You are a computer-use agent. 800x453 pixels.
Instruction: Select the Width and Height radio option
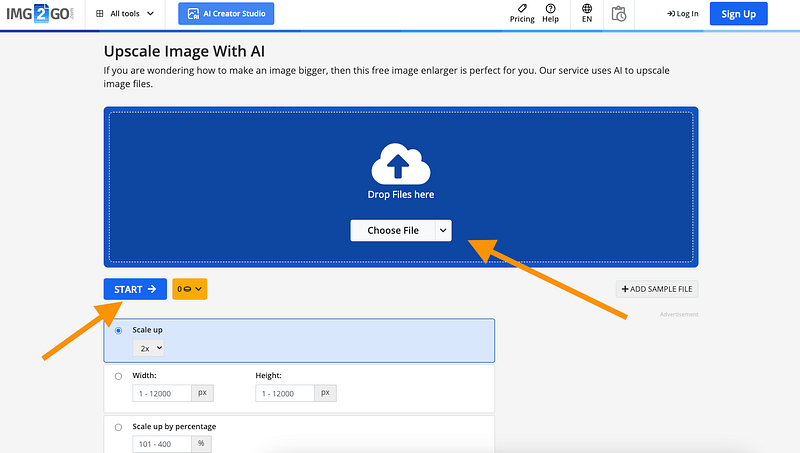point(119,376)
